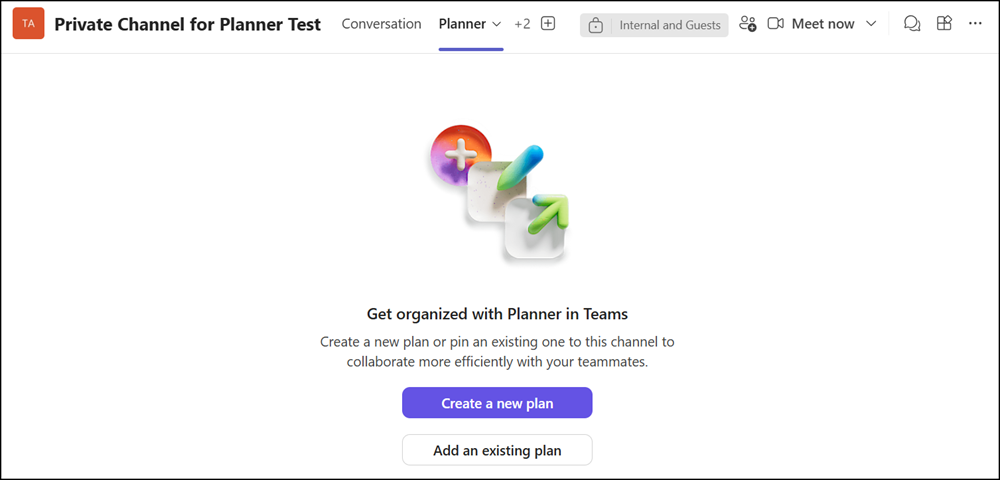Image resolution: width=1000 pixels, height=480 pixels.
Task: Open the more options ellipsis menu
Action: [975, 24]
